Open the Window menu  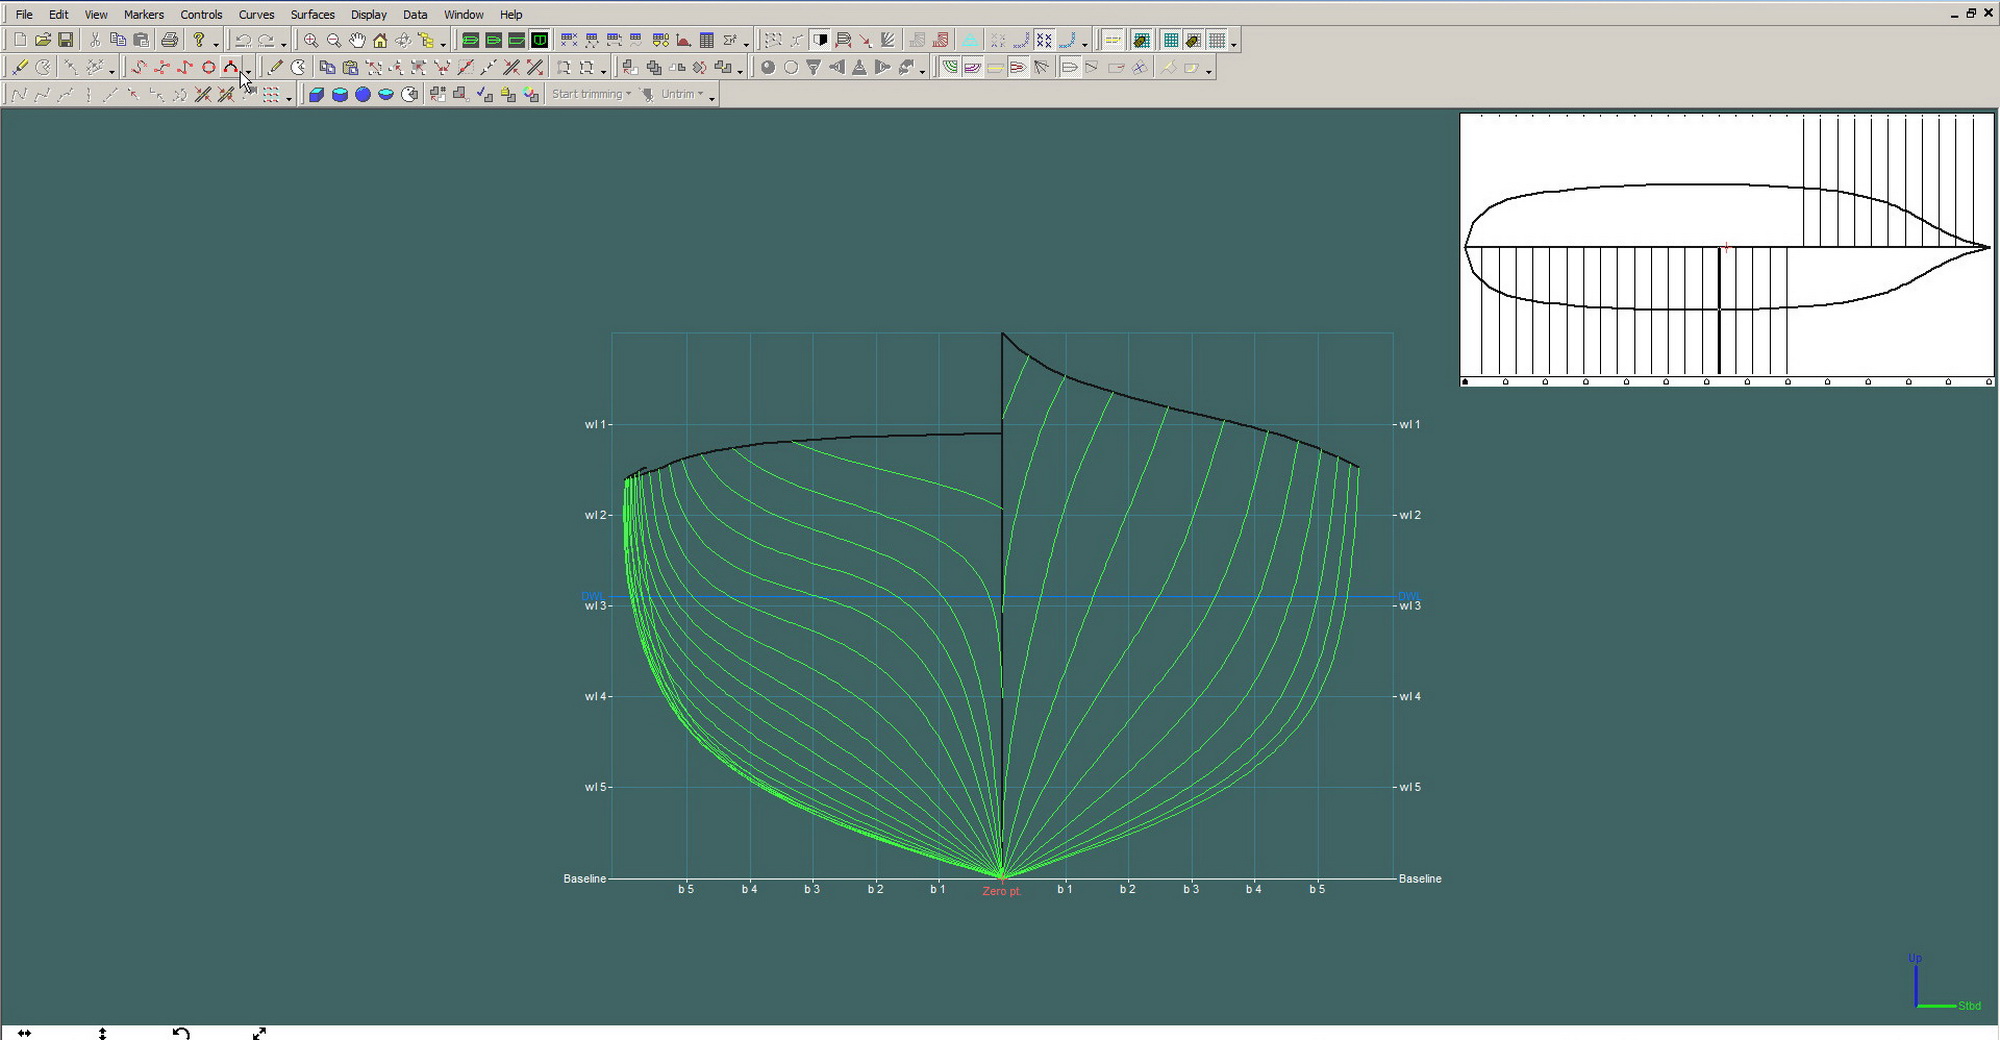click(463, 14)
